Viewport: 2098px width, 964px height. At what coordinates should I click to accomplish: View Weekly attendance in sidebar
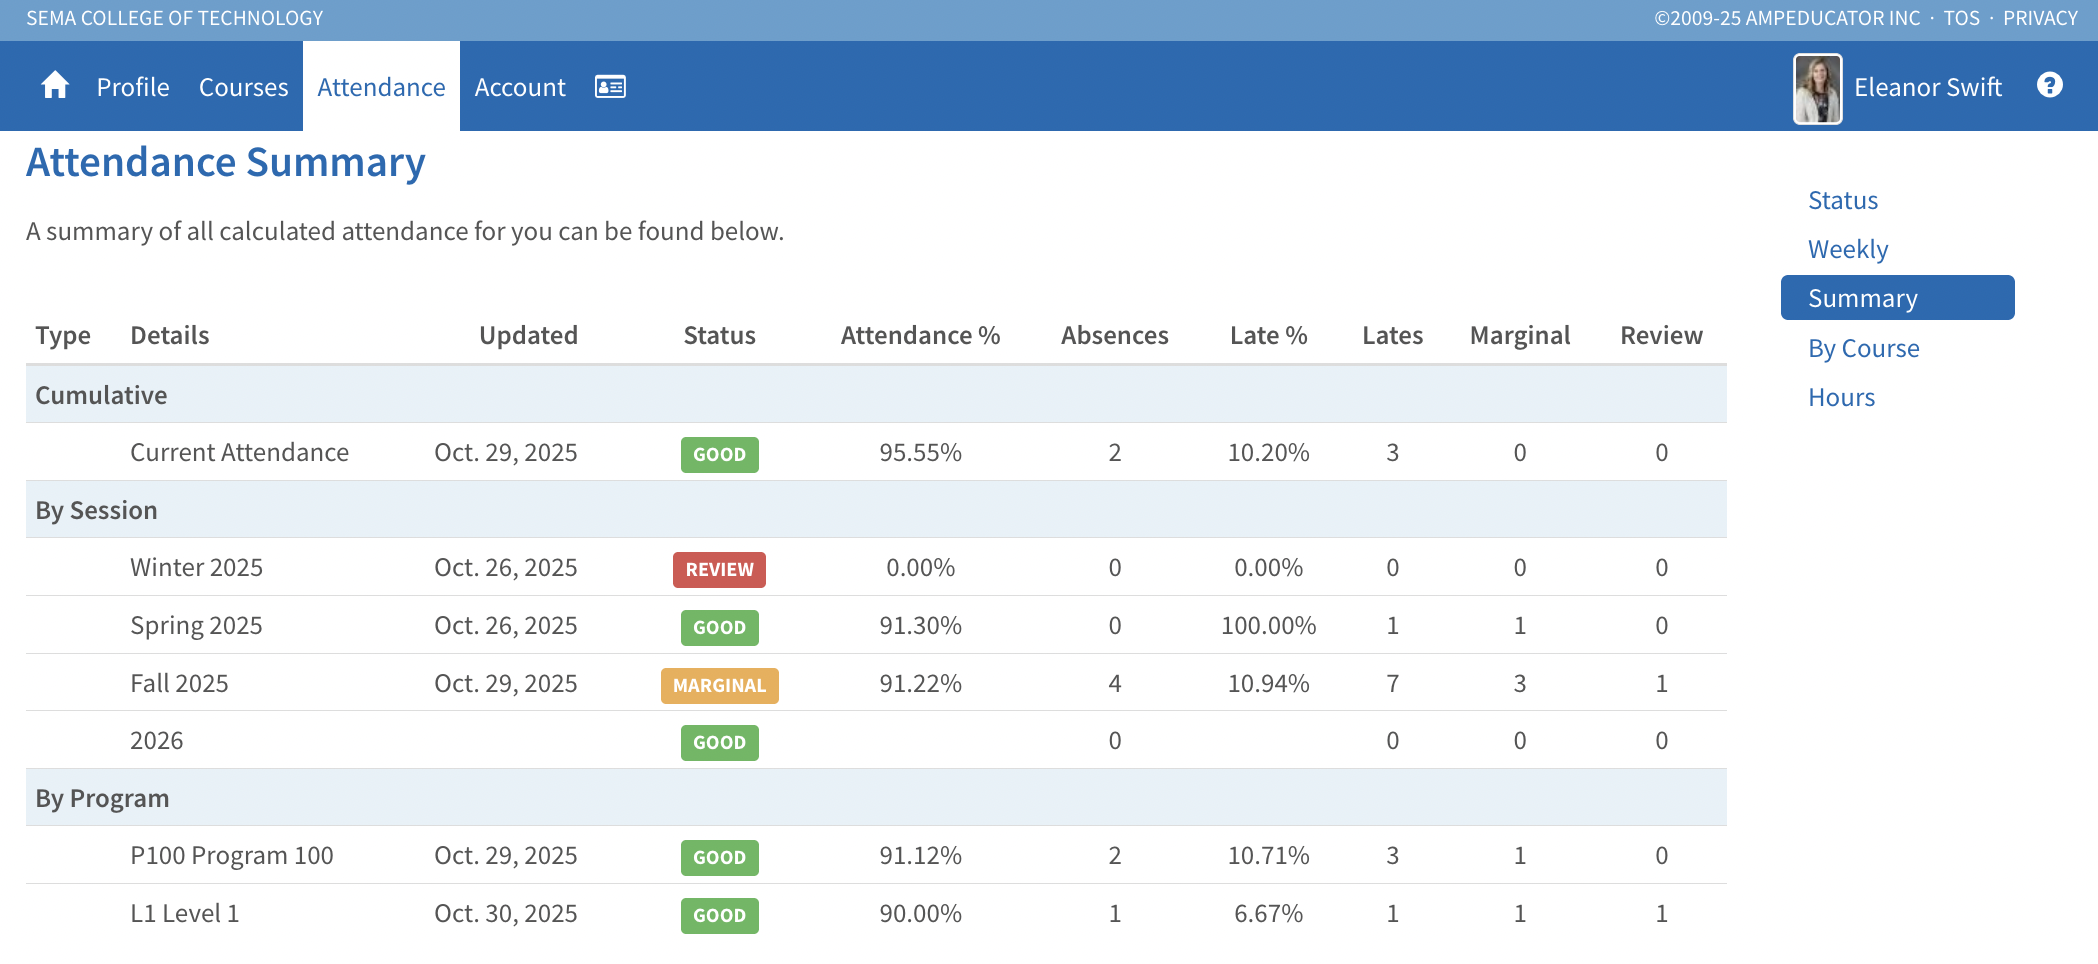click(1847, 249)
